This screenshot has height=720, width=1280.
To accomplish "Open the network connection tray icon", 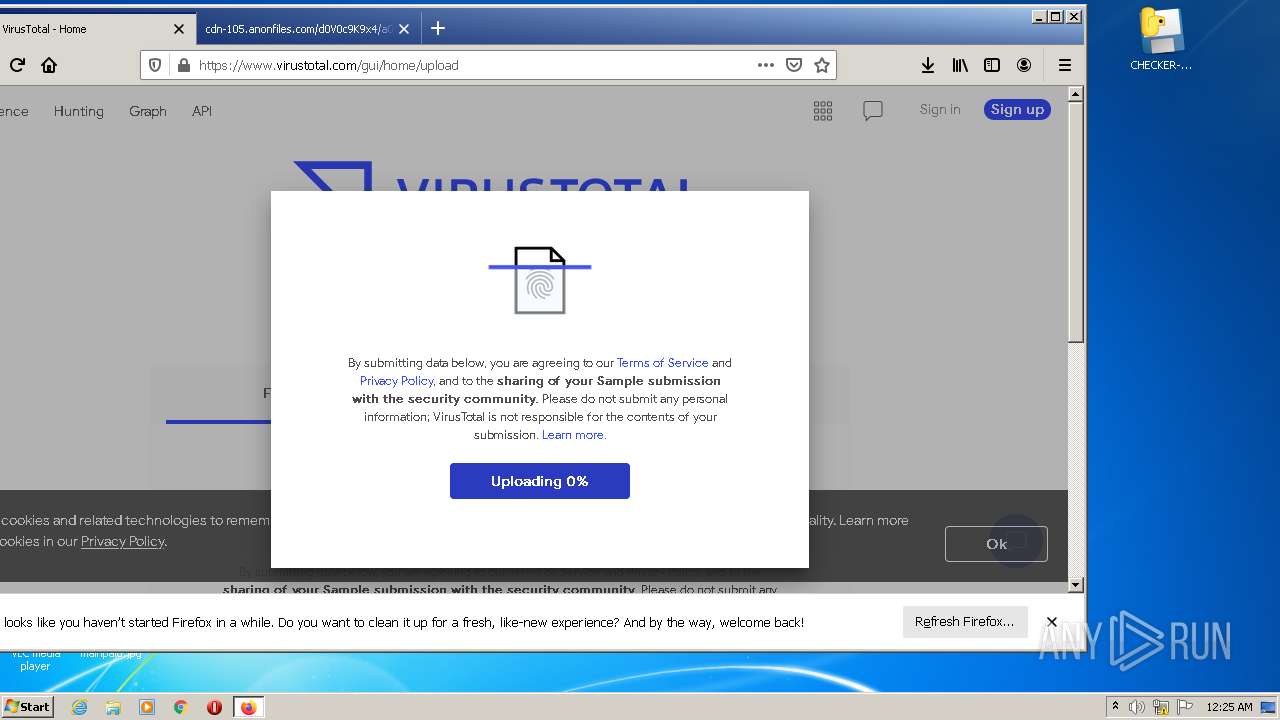I will (x=1161, y=707).
